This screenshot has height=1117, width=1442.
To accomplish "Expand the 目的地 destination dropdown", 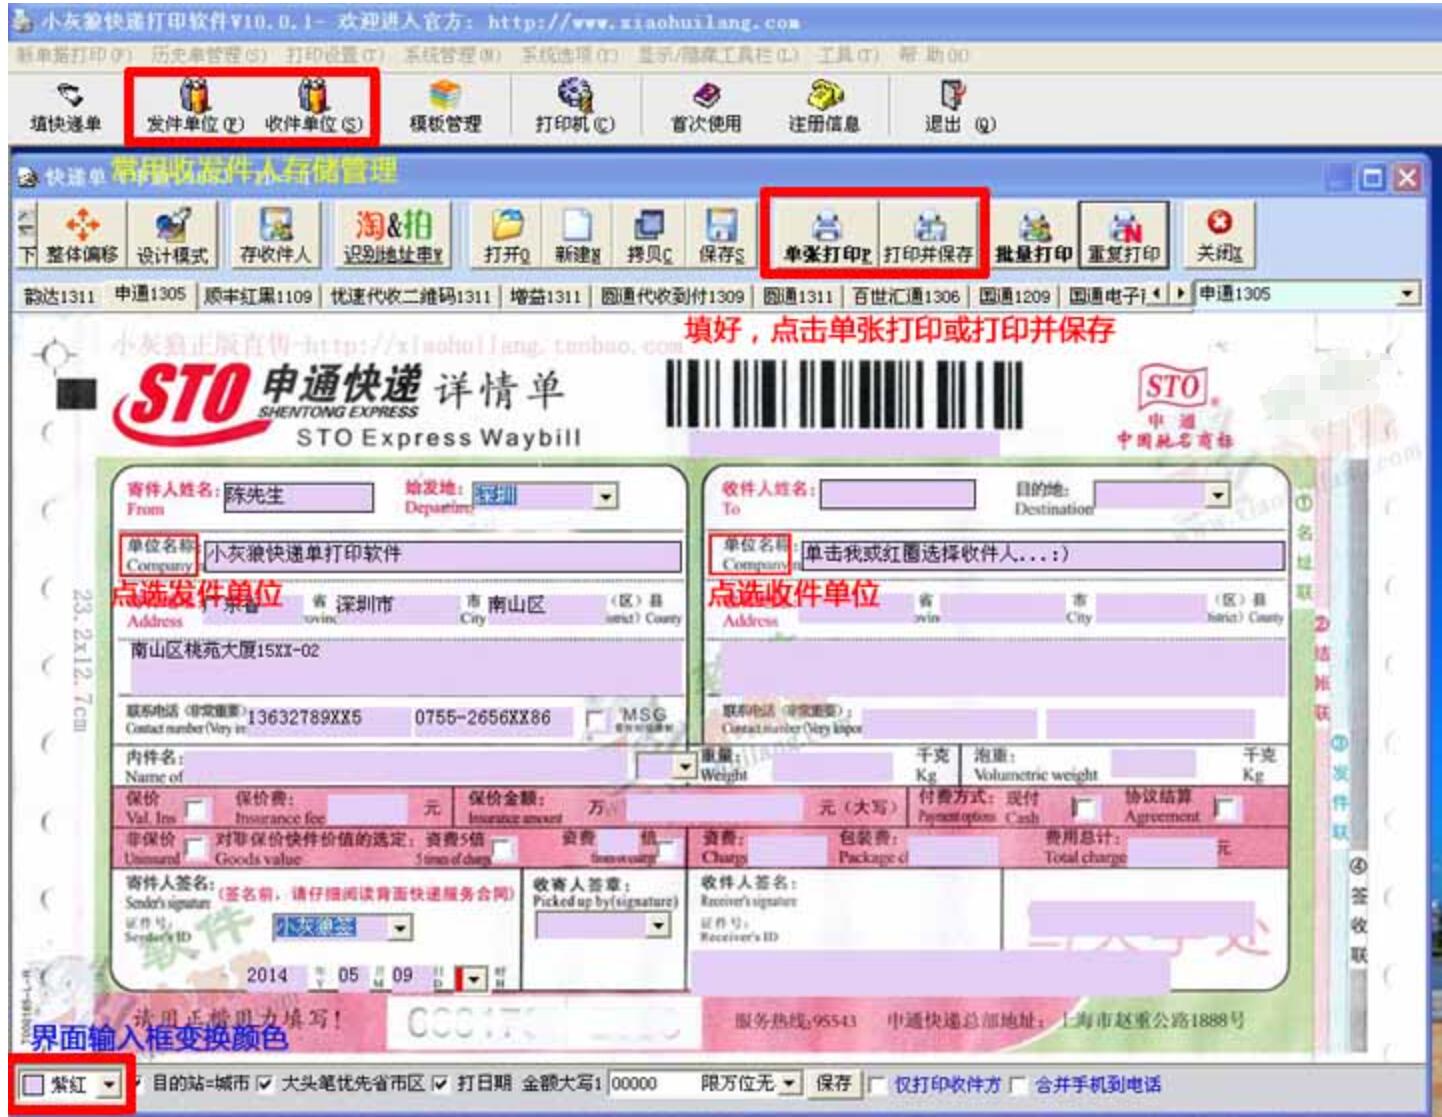I will [1217, 495].
